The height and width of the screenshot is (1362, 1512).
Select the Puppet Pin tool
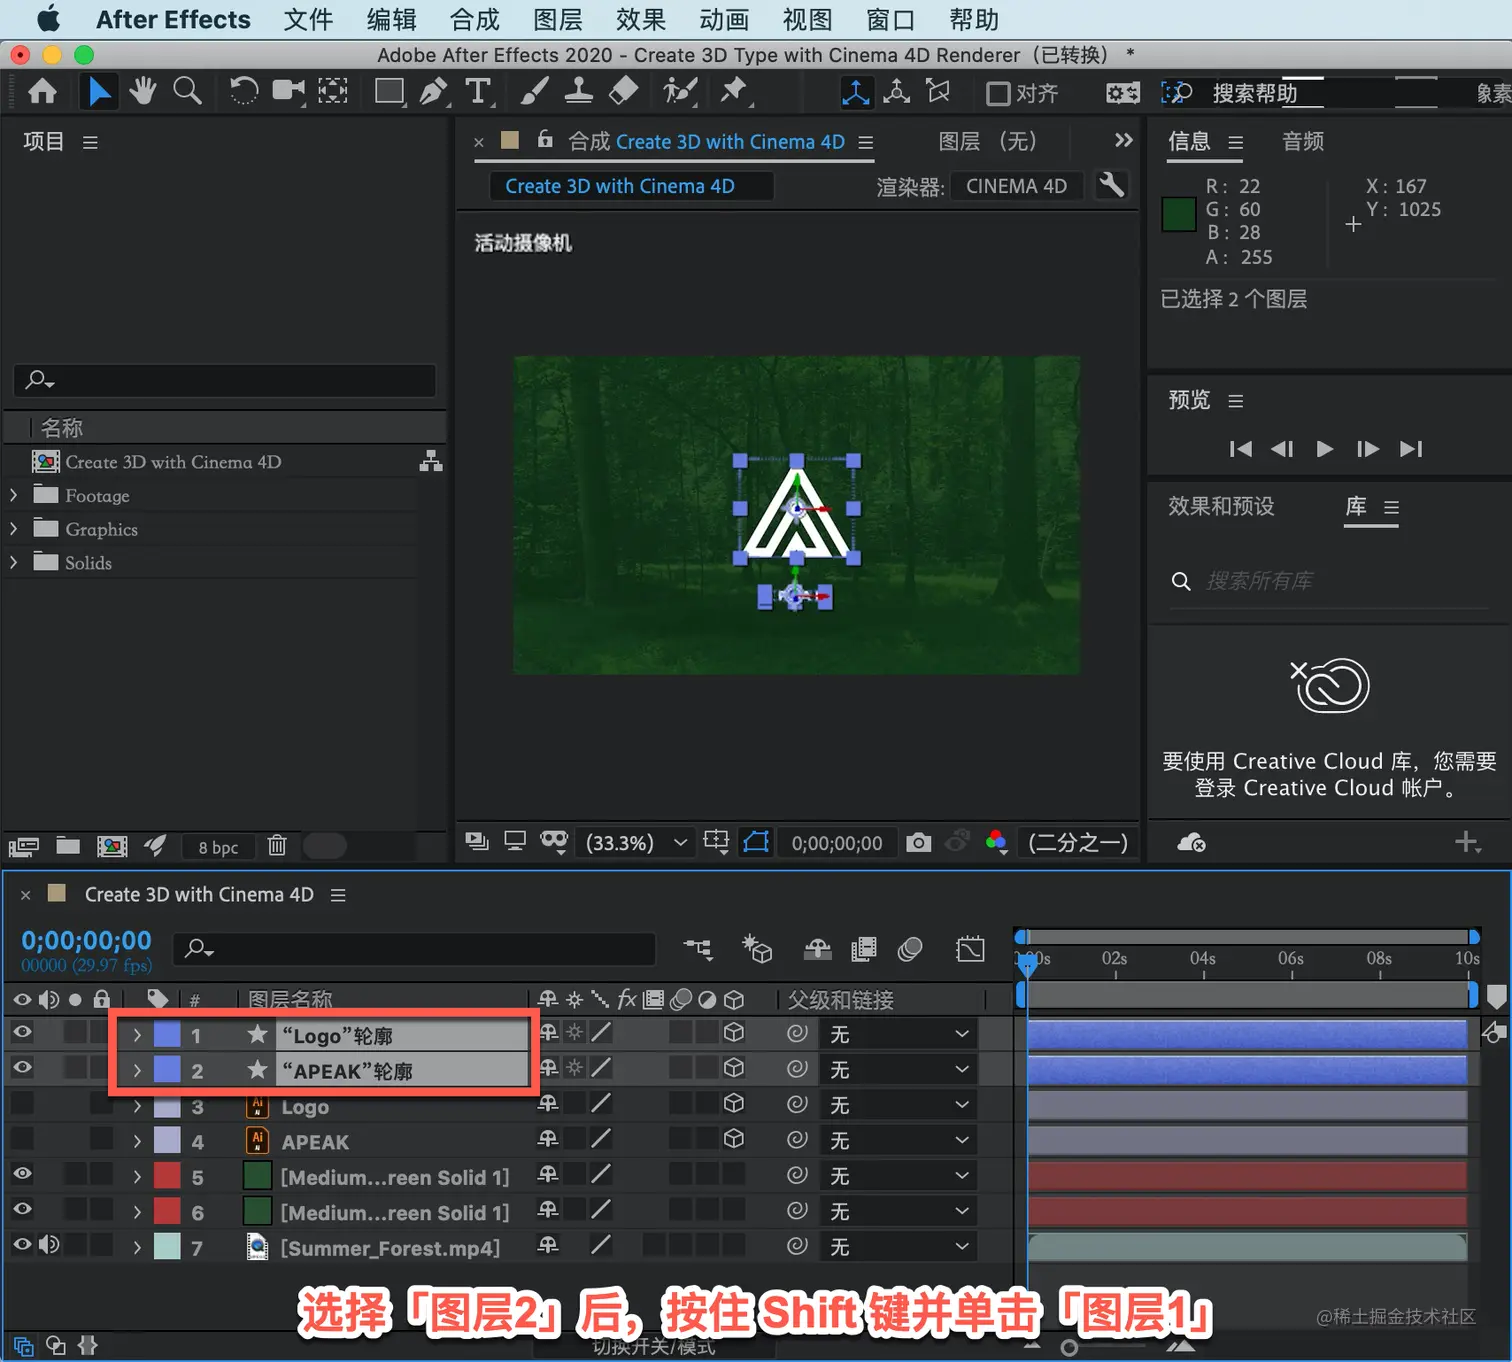coord(734,92)
